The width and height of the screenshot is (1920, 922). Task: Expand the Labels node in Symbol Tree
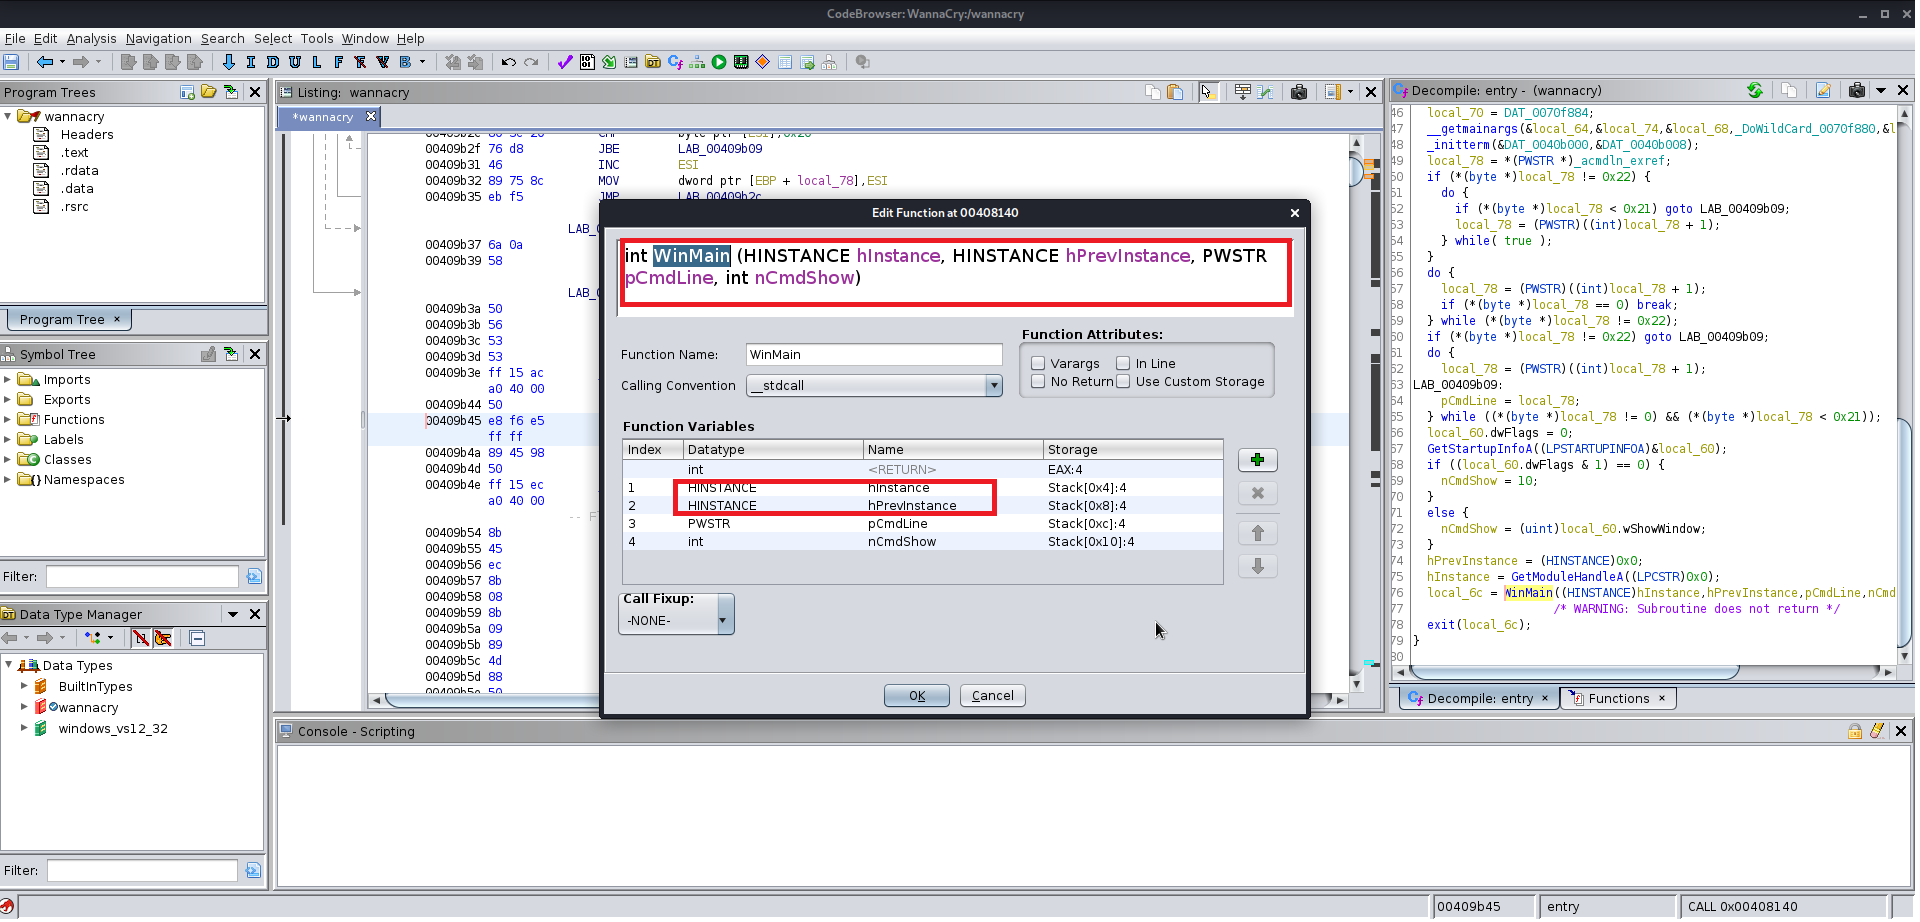pos(8,440)
